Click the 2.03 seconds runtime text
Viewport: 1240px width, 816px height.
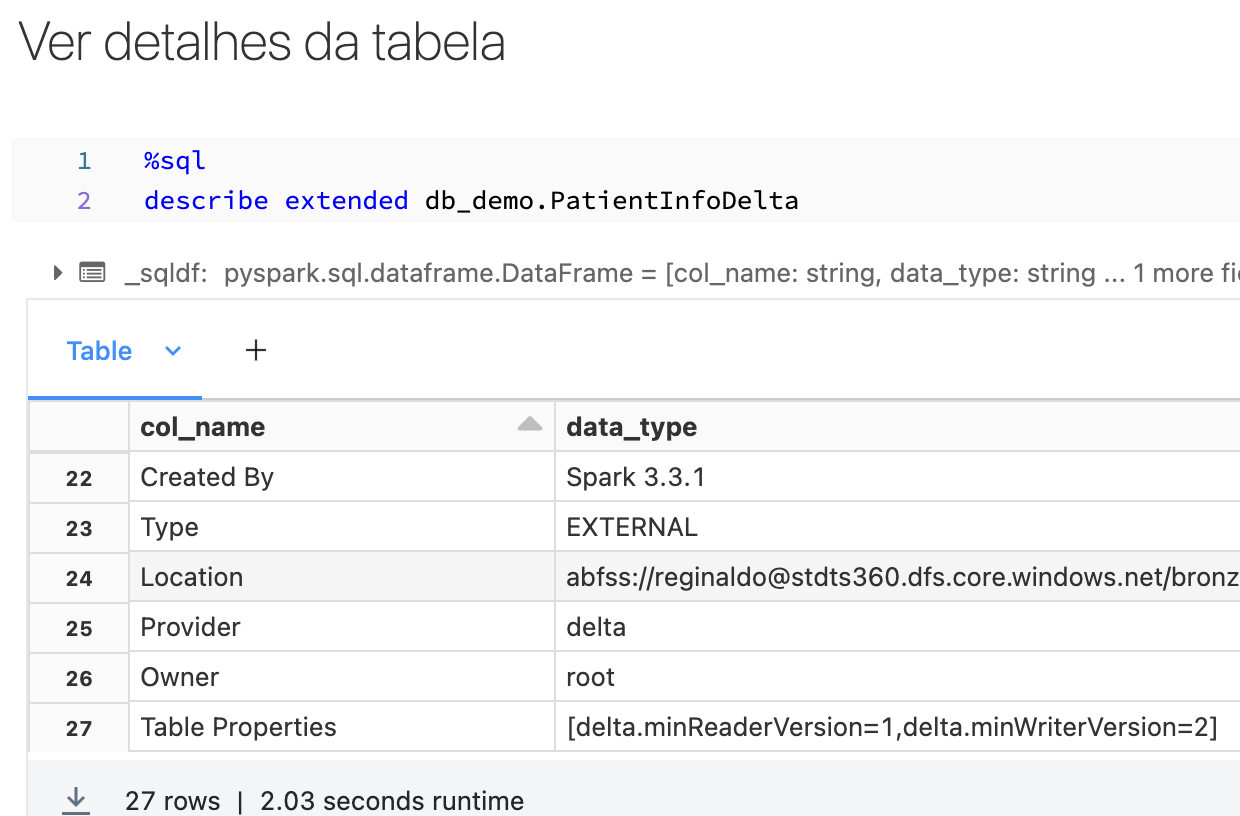pos(392,801)
